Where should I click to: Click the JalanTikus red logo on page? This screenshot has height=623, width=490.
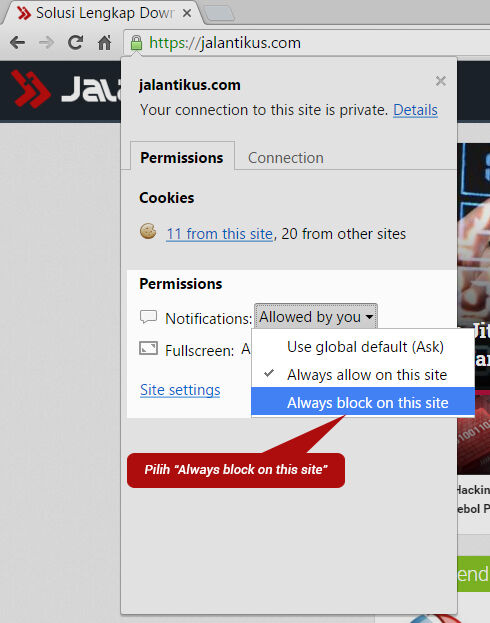pos(30,89)
